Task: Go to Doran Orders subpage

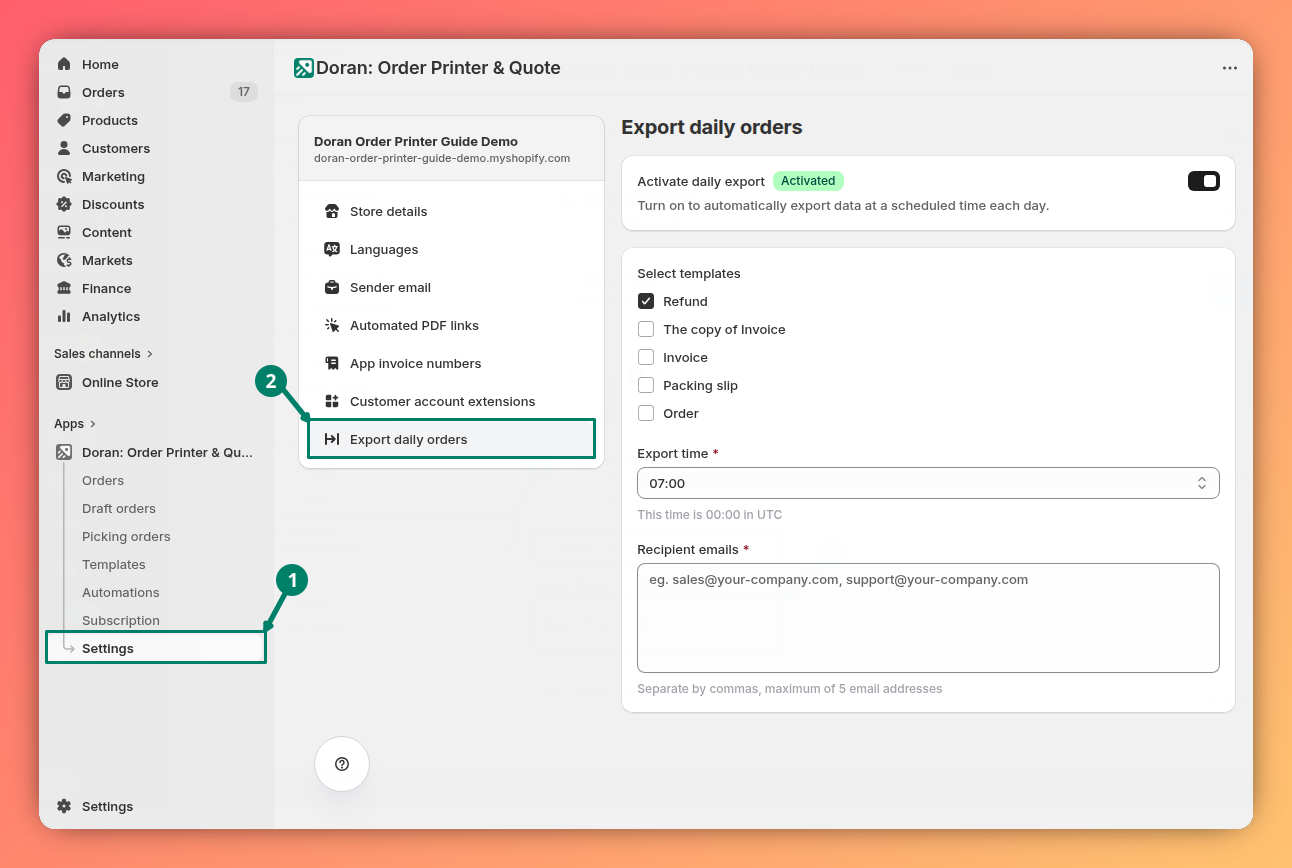Action: pyautogui.click(x=103, y=480)
